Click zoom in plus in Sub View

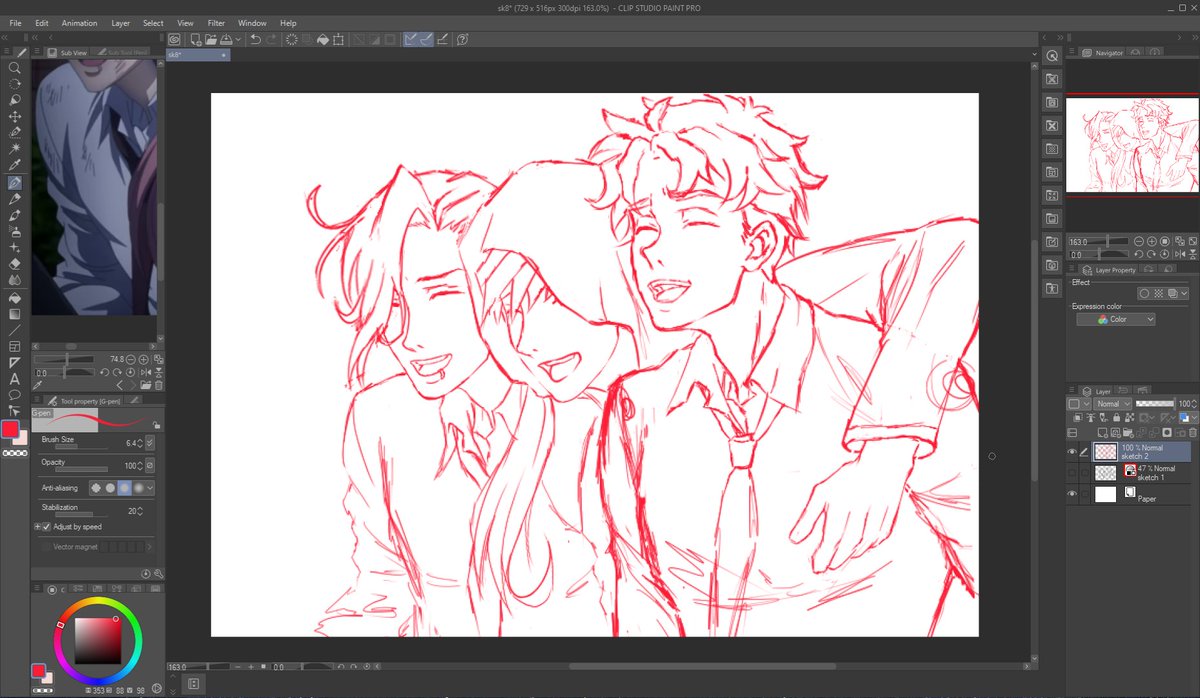click(144, 359)
